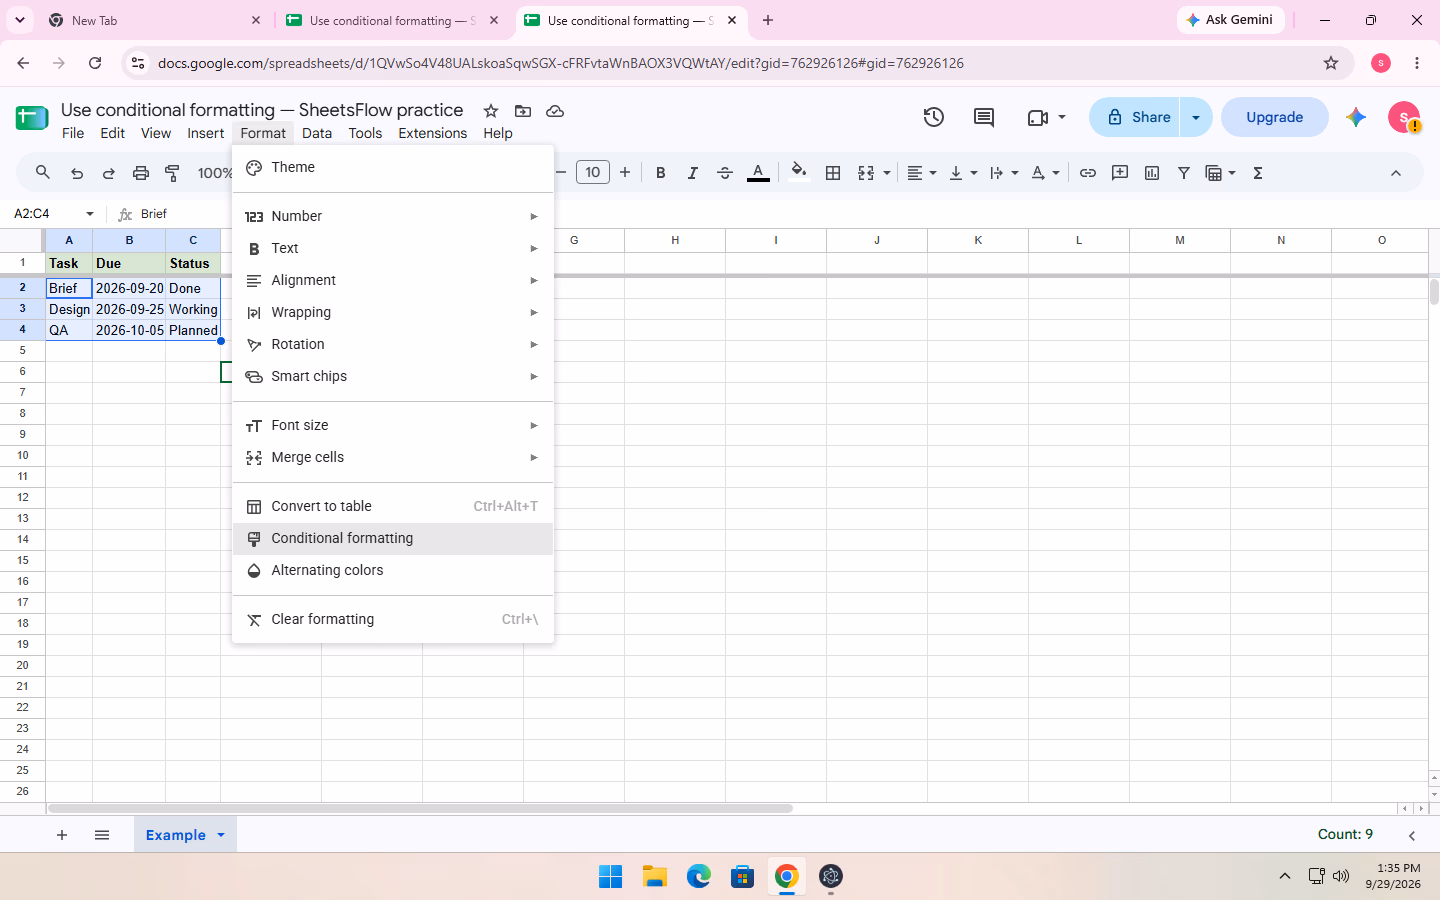
Task: Open the borders tool
Action: [833, 173]
